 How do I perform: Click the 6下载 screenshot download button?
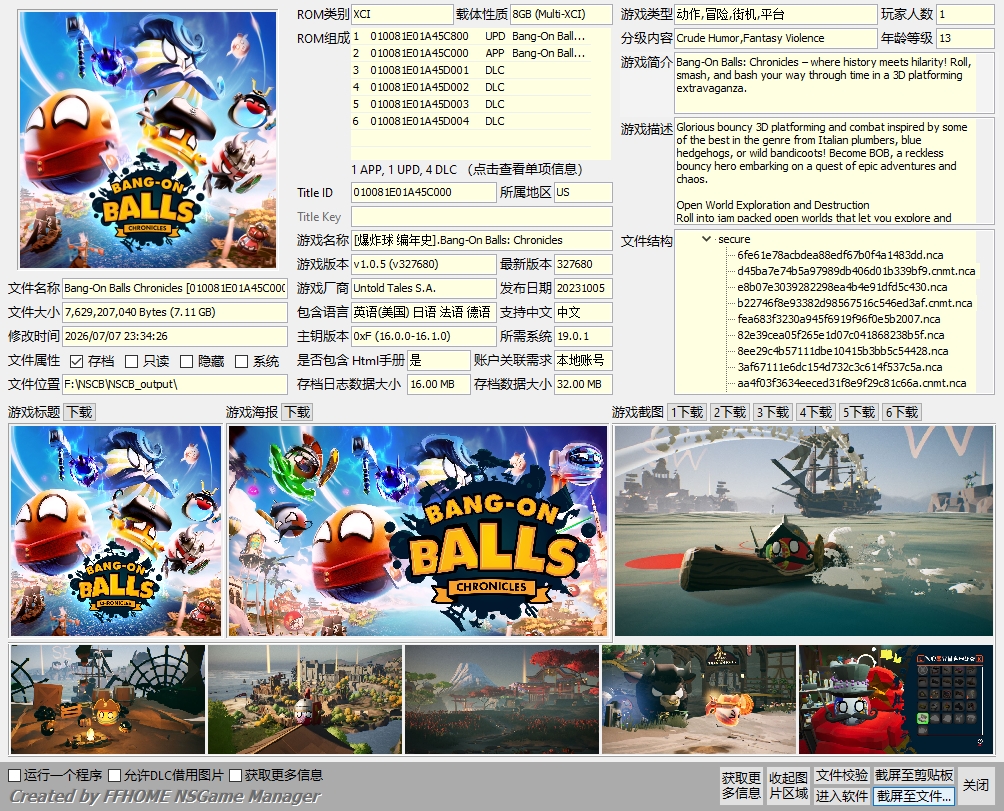pos(902,412)
